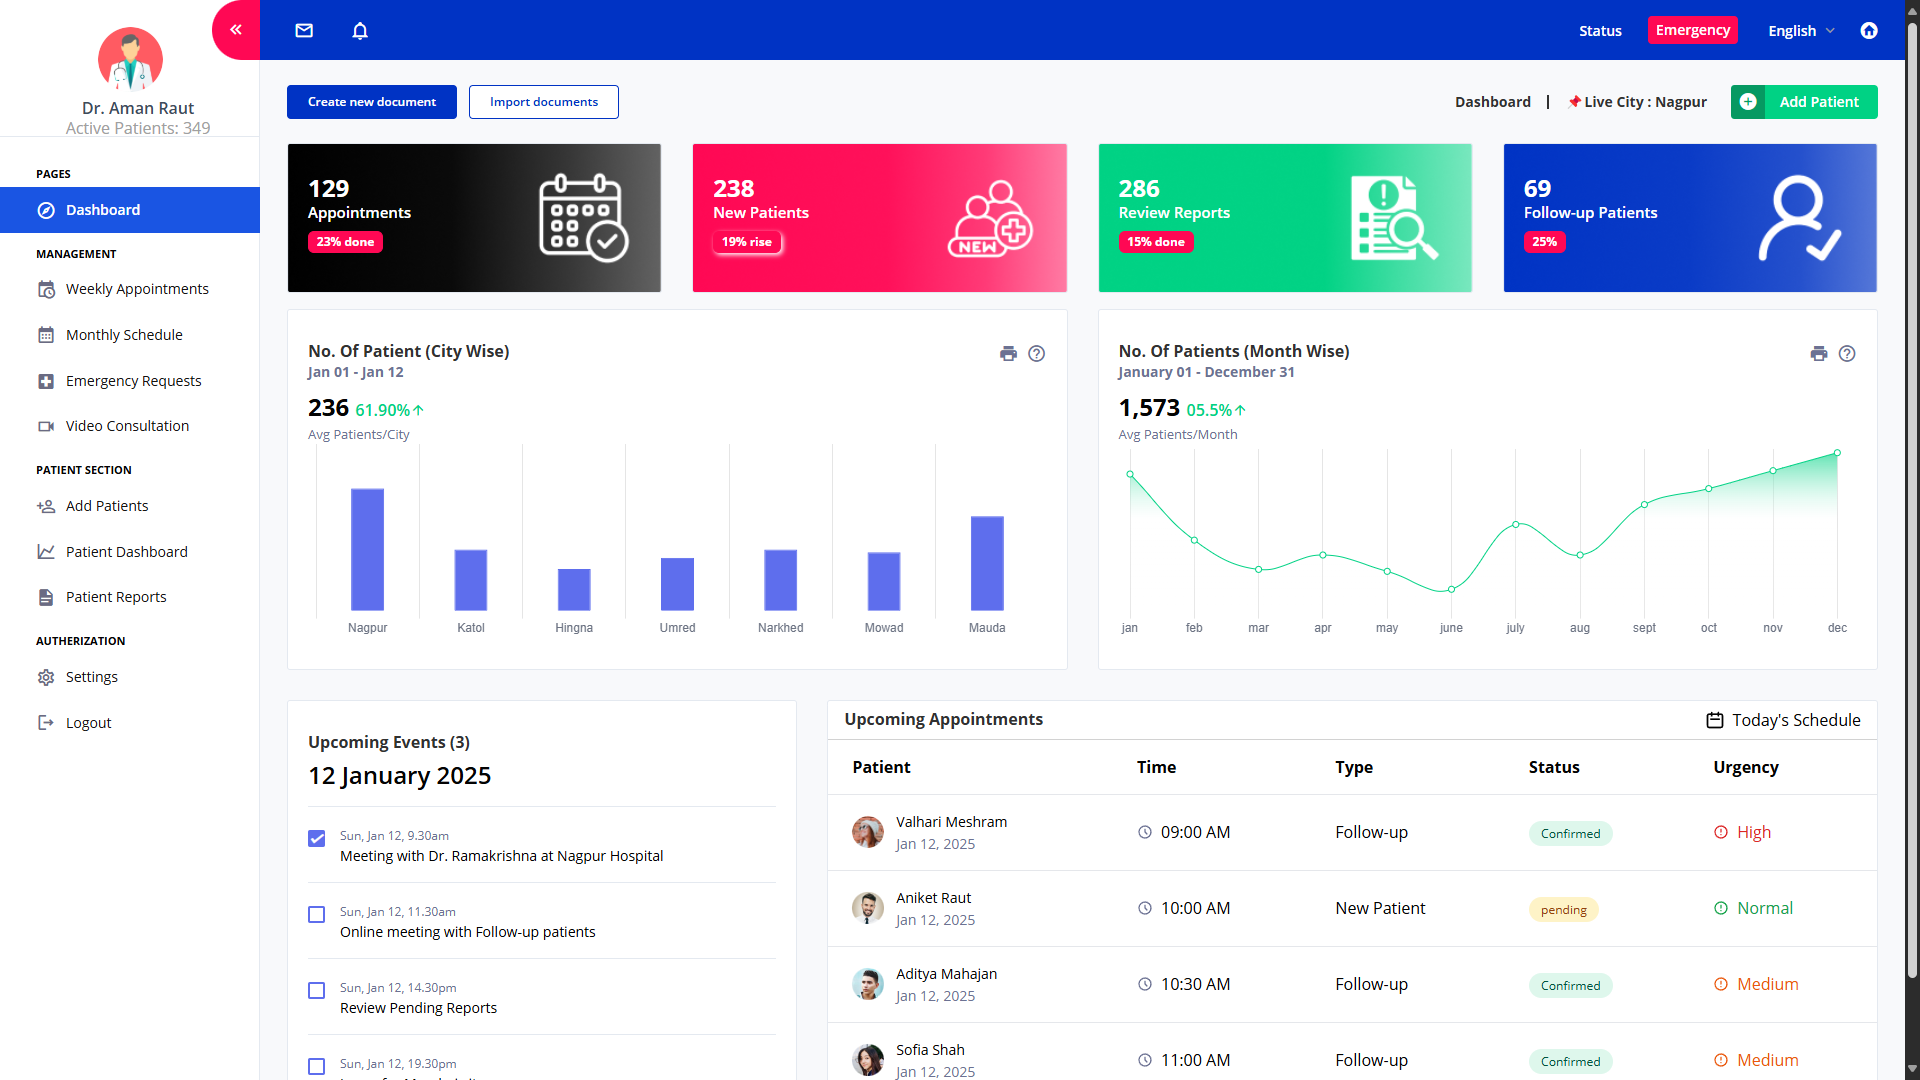The height and width of the screenshot is (1080, 1920).
Task: Click print icon on City Wise chart
Action: 1008,353
